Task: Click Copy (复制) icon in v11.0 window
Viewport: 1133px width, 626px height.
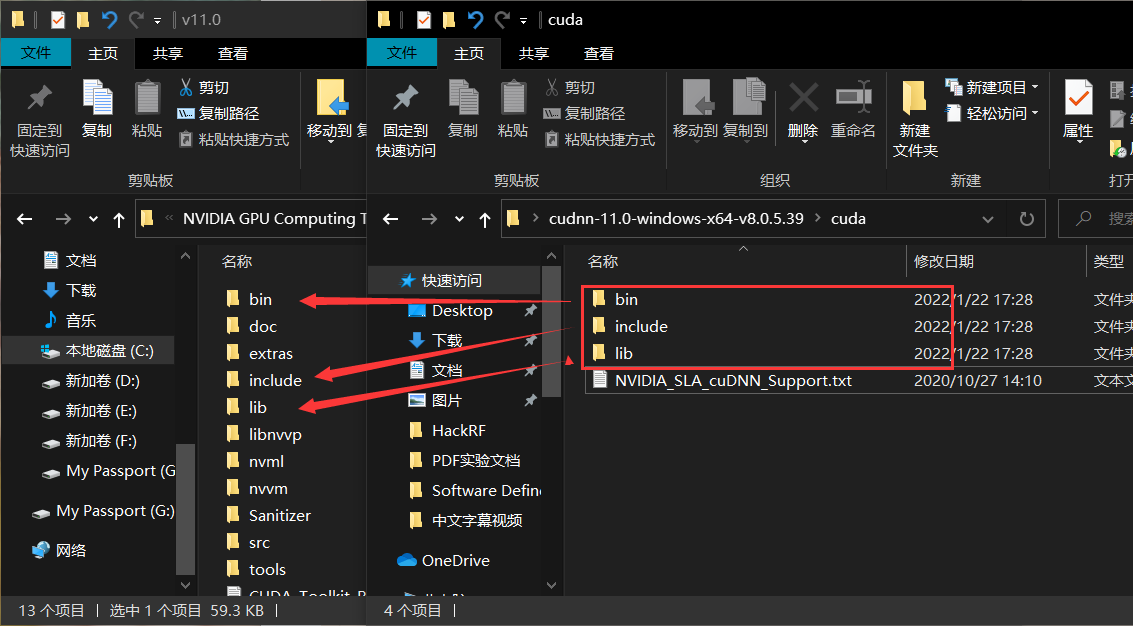Action: pyautogui.click(x=97, y=110)
